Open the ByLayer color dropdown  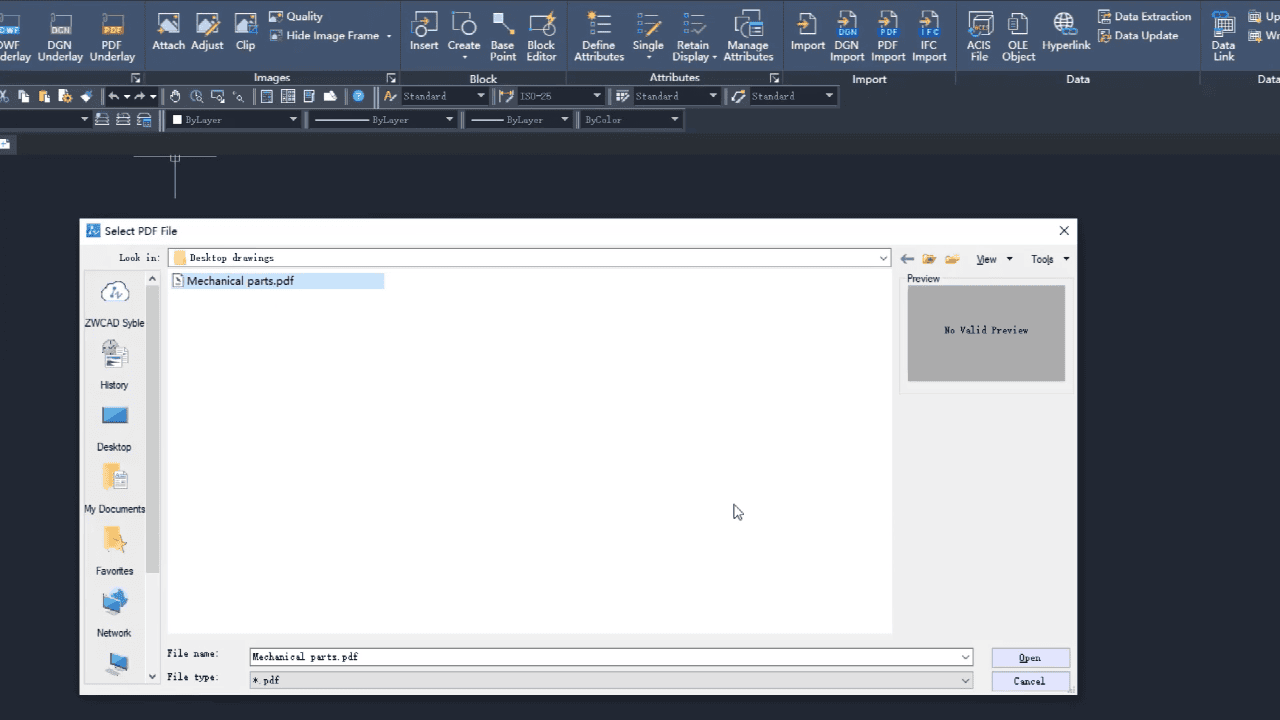[293, 119]
